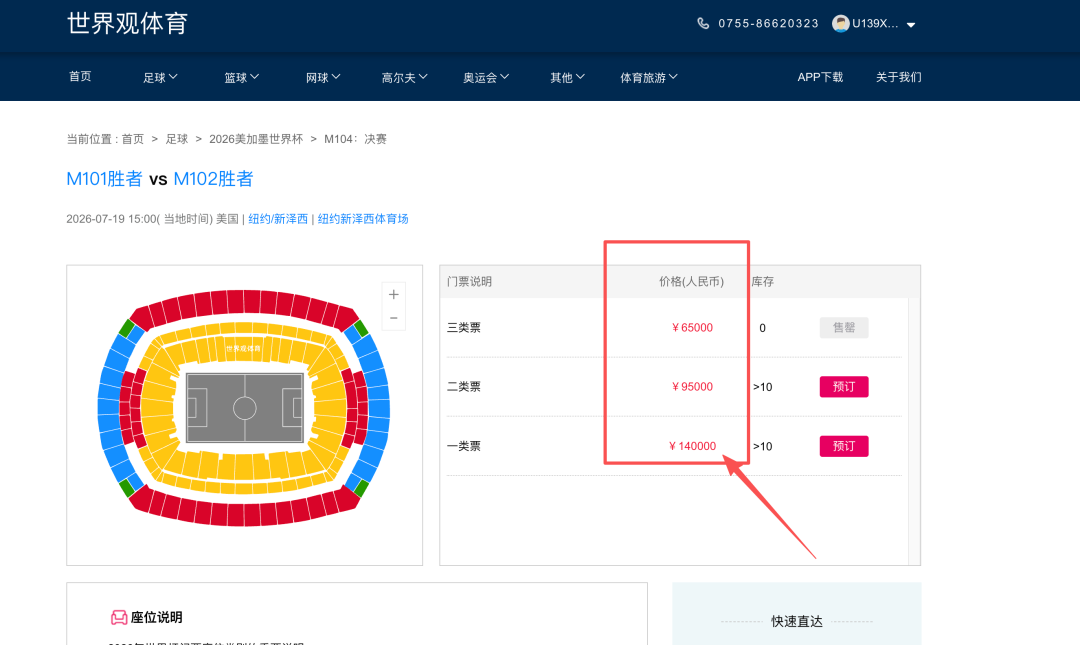The image size is (1080, 645).
Task: Book the 一类票 with 预订 button
Action: [x=844, y=446]
